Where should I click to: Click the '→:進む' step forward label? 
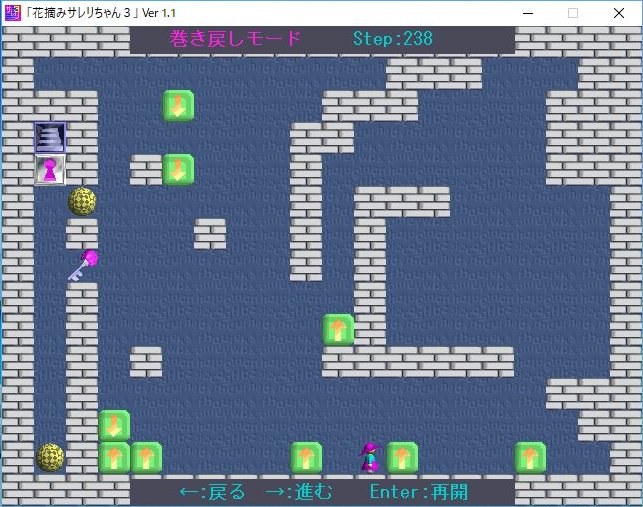point(298,492)
